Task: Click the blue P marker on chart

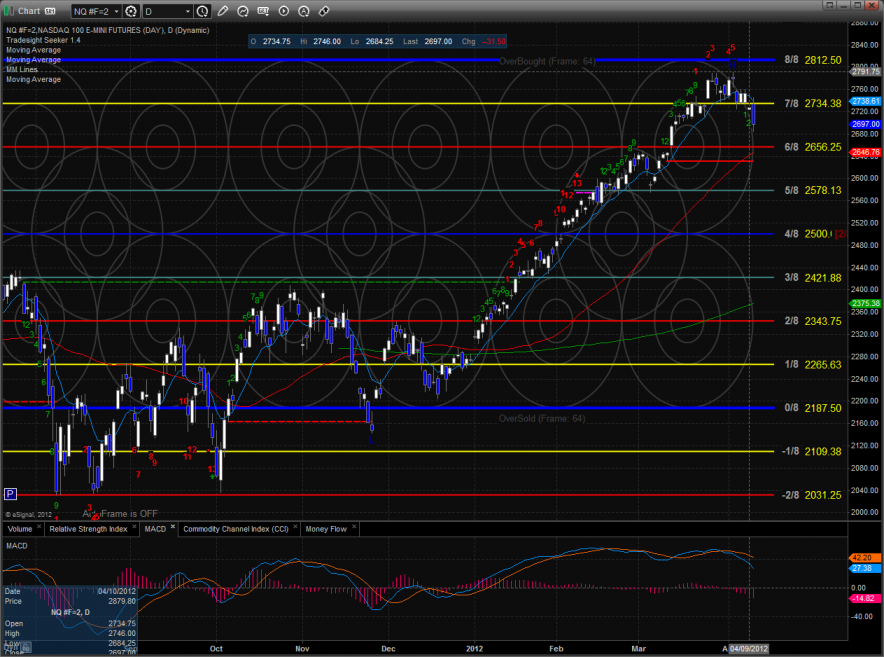Action: coord(10,493)
